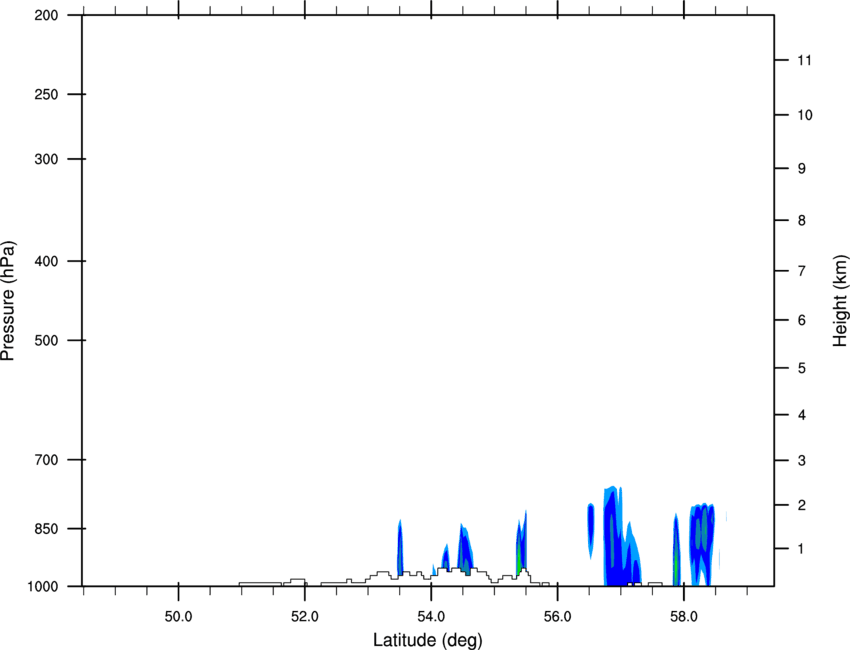Click the 54.0 latitude label

pyautogui.click(x=432, y=617)
